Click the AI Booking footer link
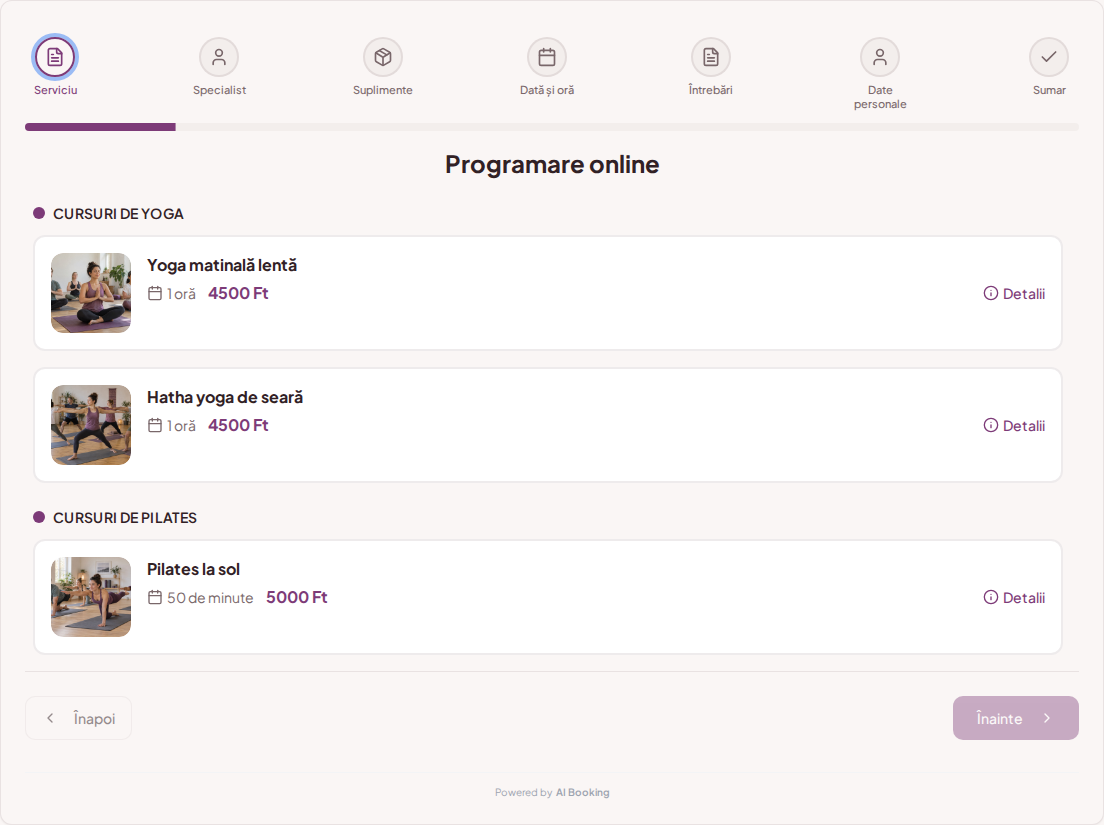1104x825 pixels. tap(582, 793)
